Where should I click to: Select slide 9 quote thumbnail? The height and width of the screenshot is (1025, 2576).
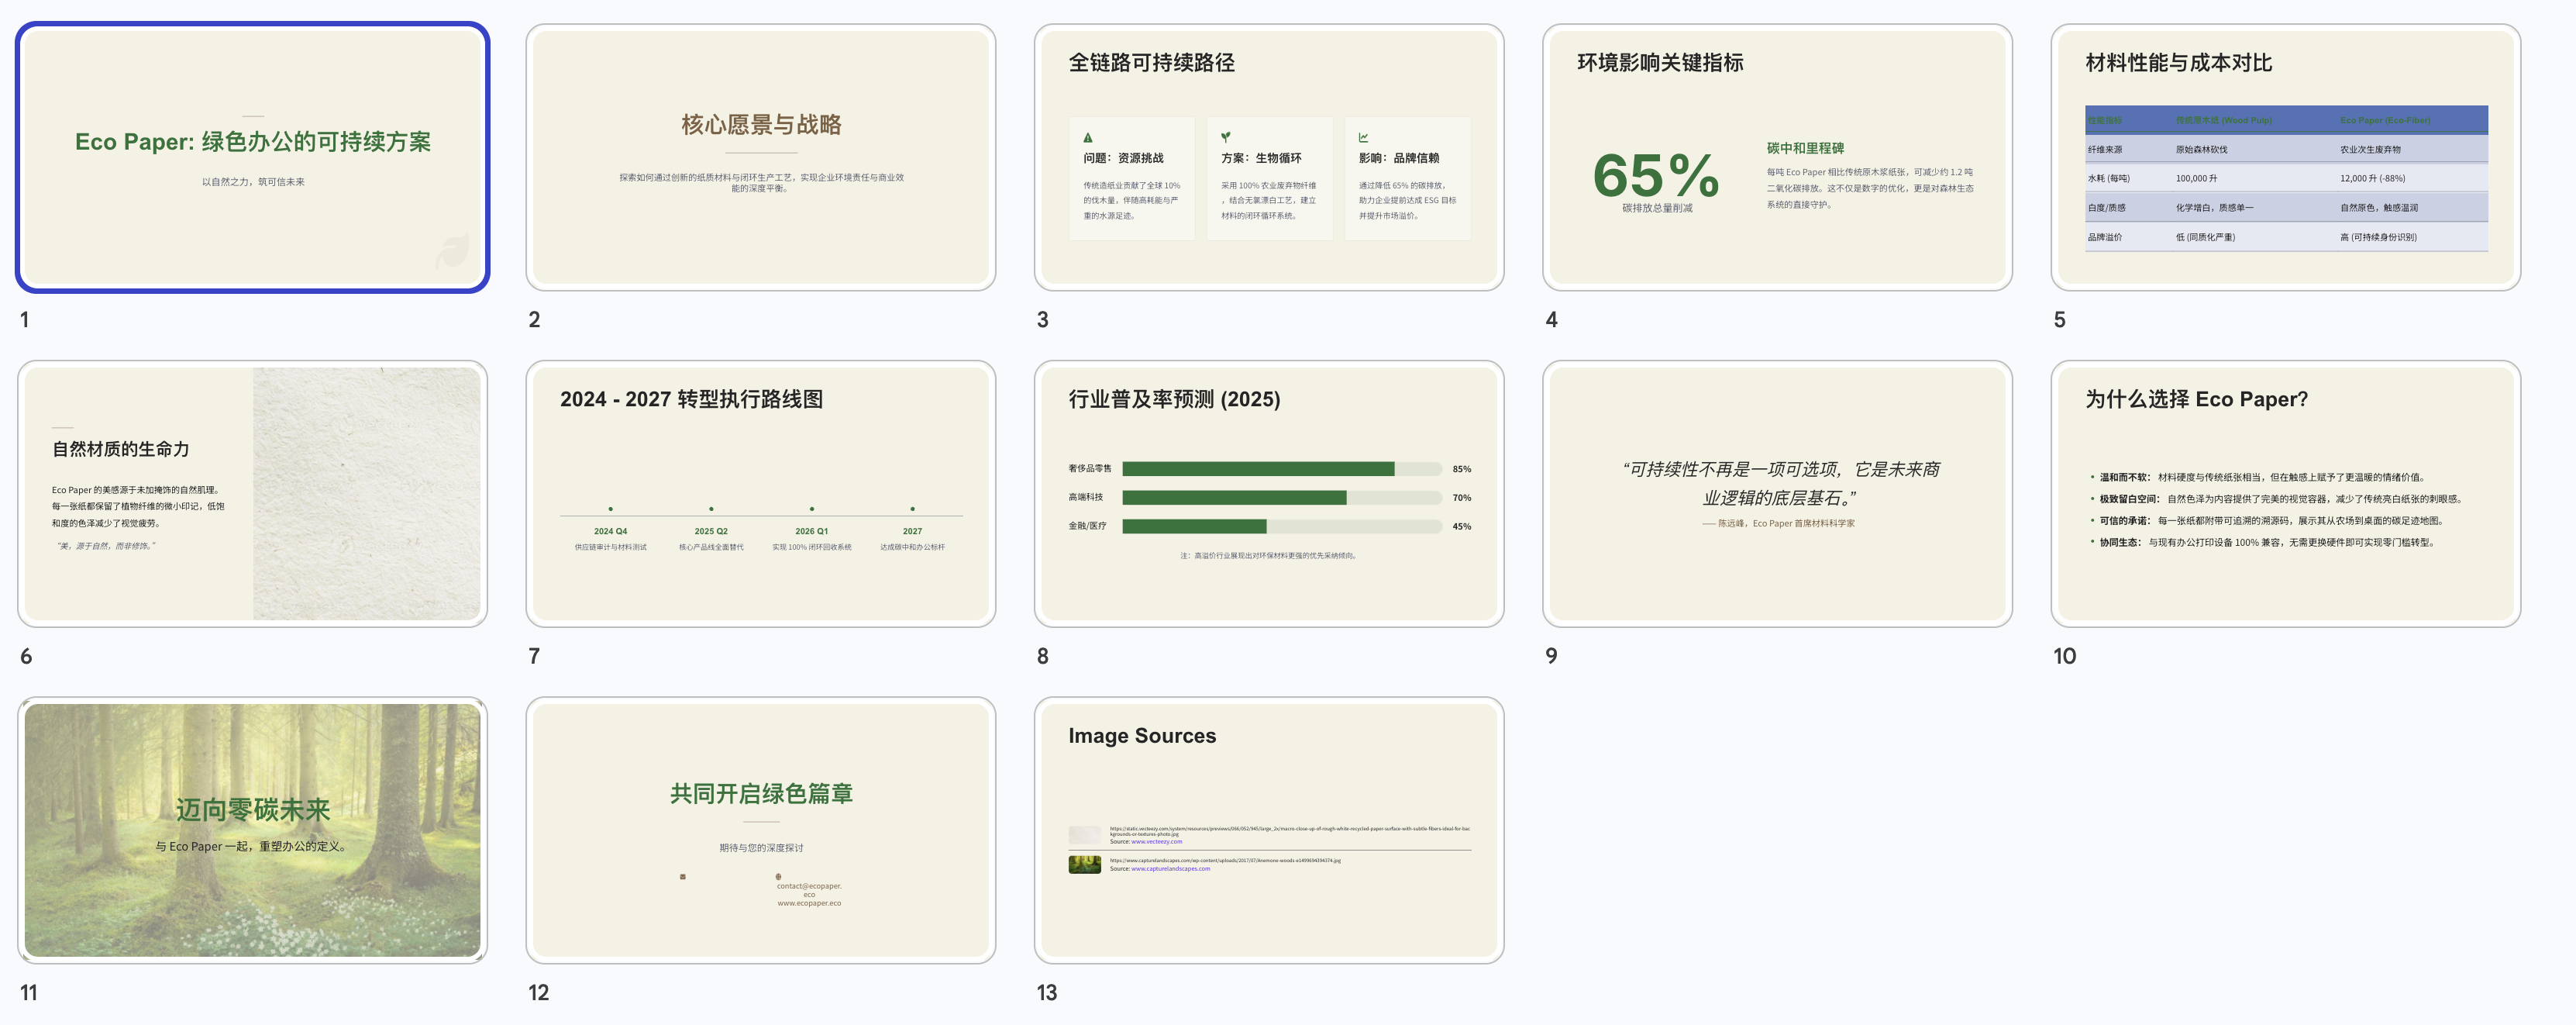1776,494
